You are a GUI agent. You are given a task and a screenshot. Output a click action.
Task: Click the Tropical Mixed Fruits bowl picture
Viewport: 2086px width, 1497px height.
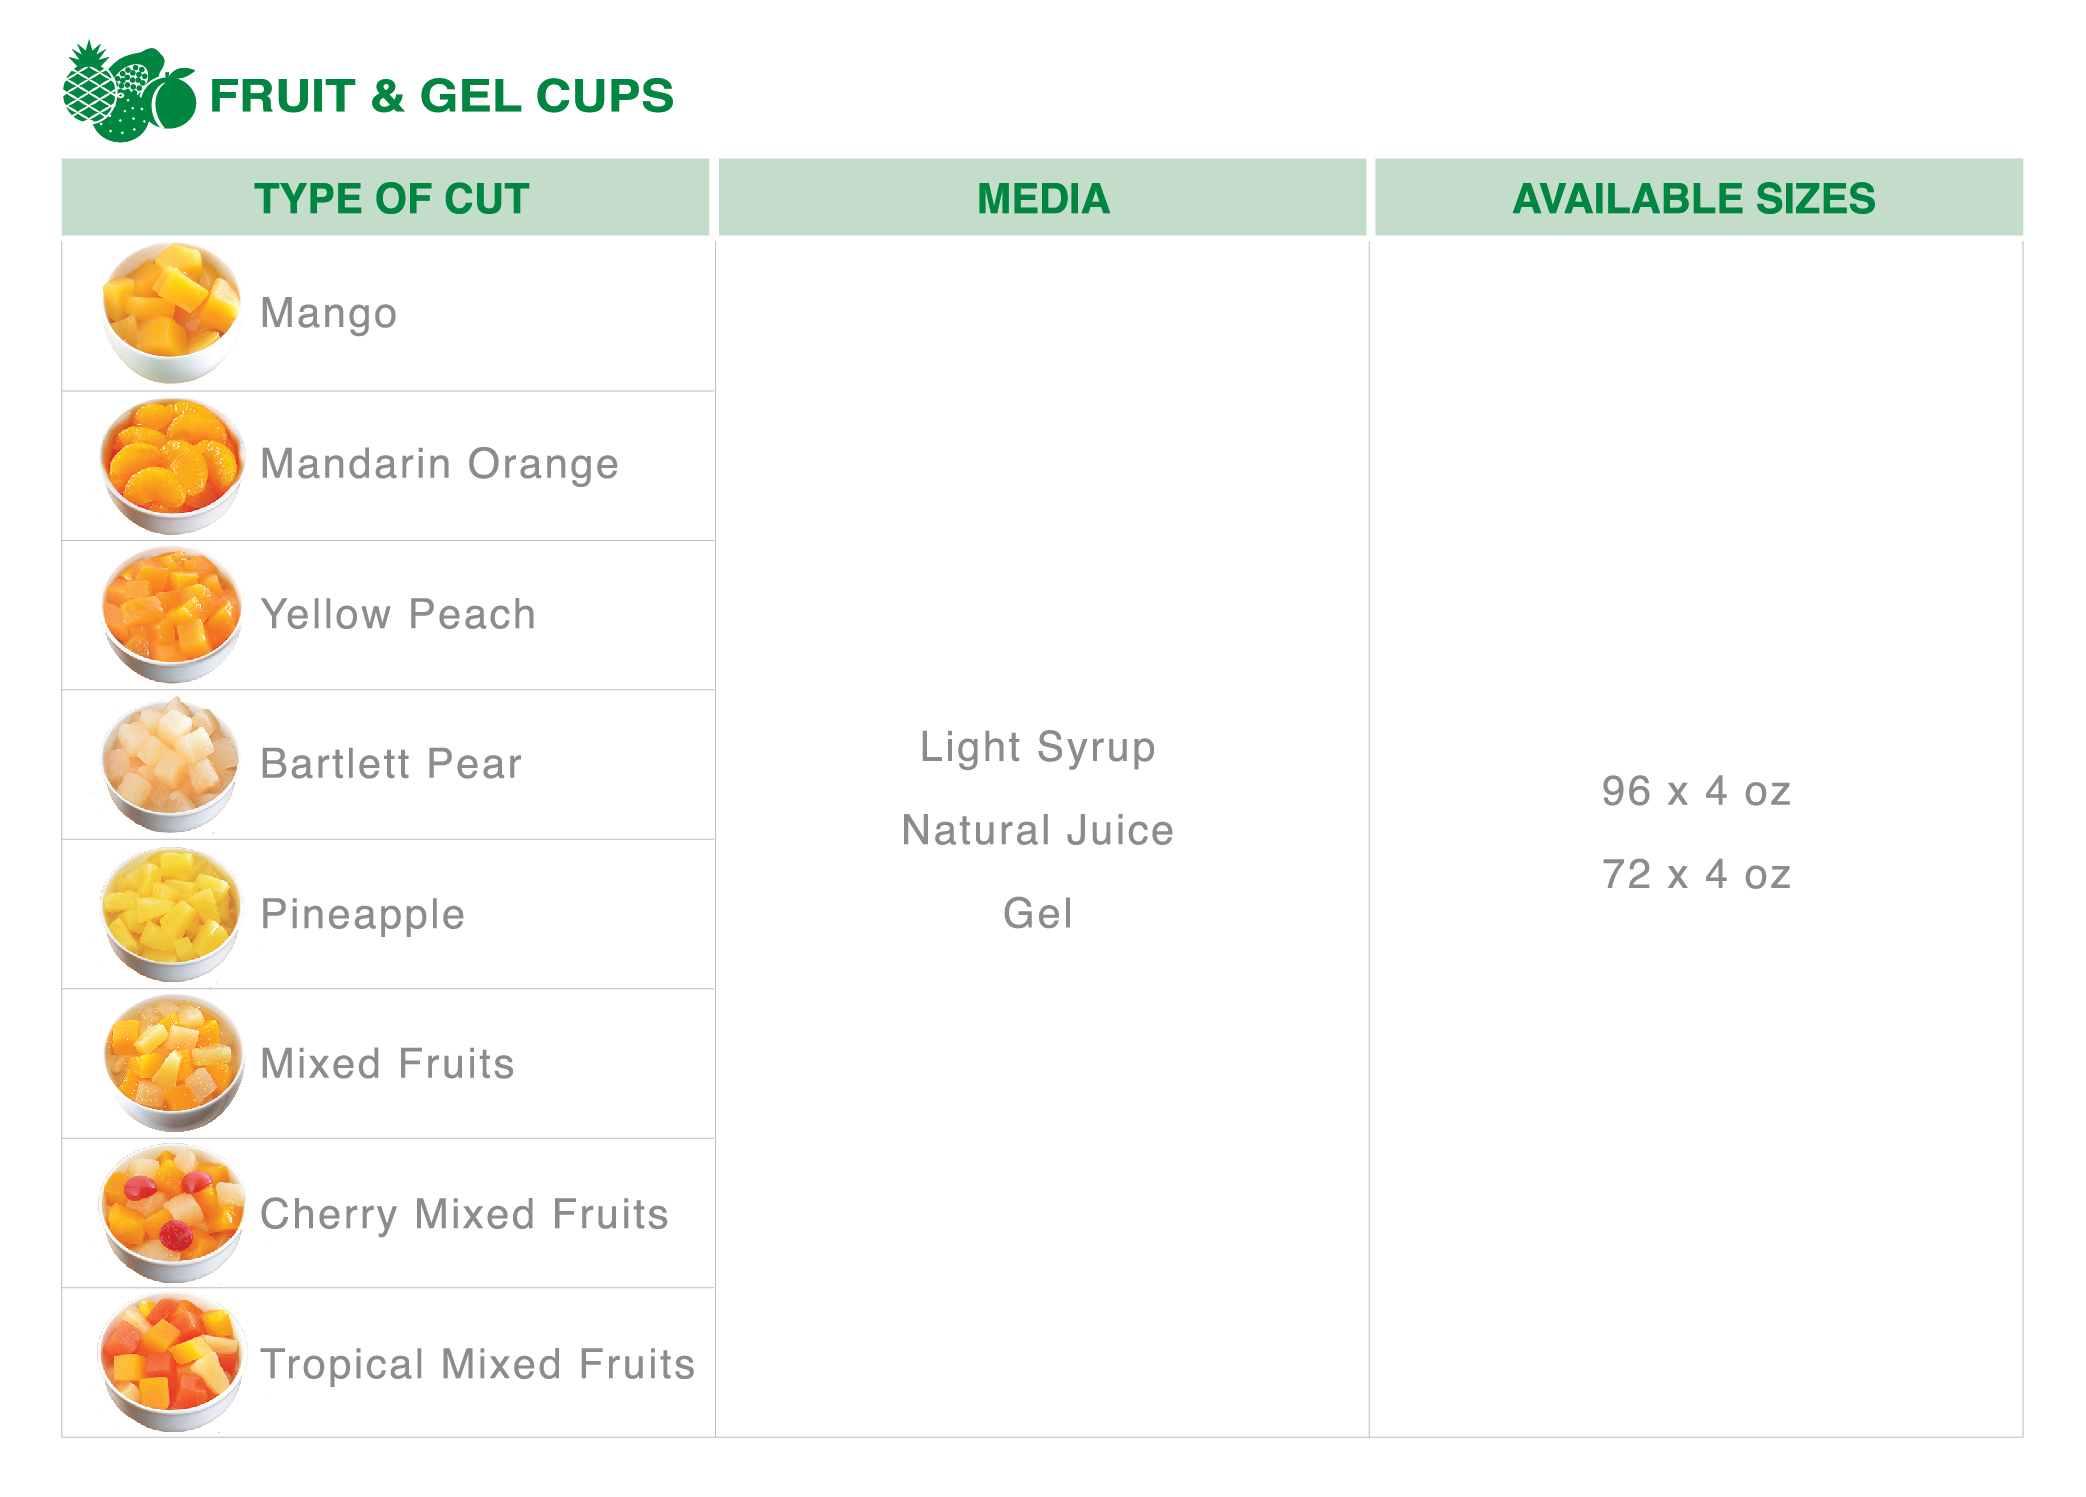click(171, 1363)
